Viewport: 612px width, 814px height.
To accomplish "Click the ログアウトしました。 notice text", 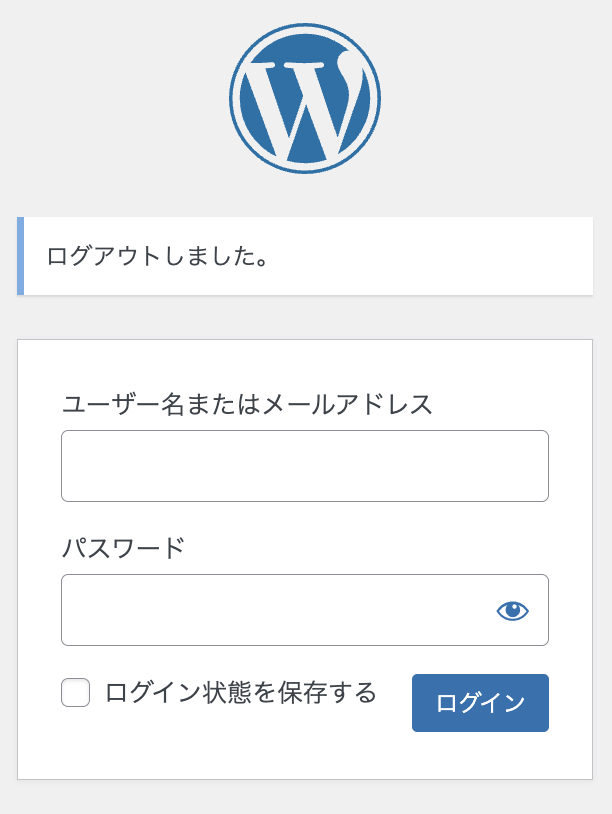I will tap(158, 256).
